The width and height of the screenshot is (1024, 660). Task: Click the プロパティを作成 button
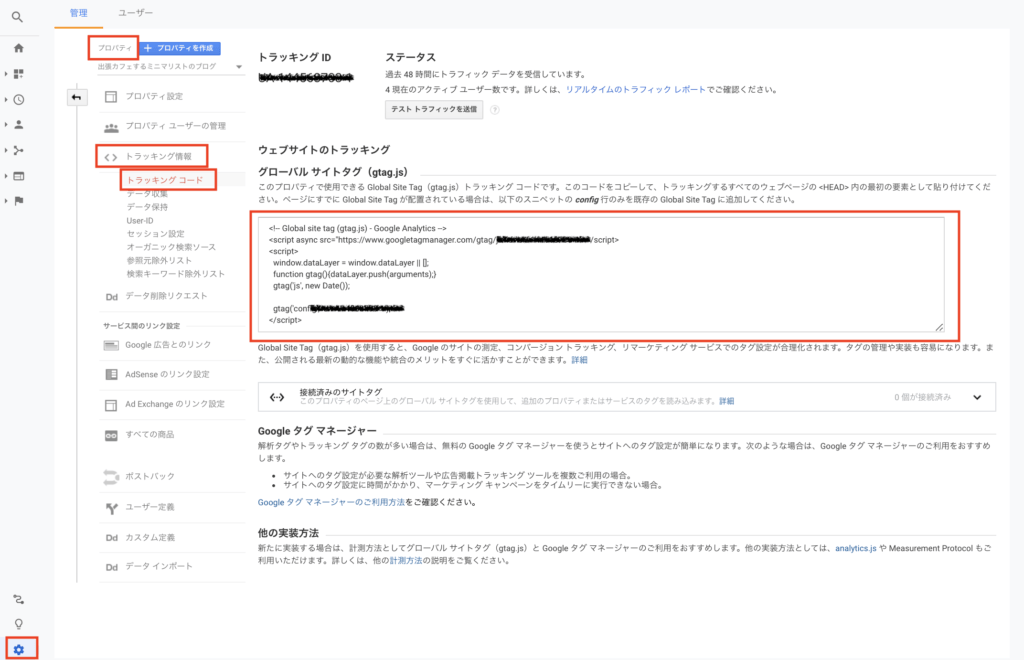pyautogui.click(x=180, y=48)
